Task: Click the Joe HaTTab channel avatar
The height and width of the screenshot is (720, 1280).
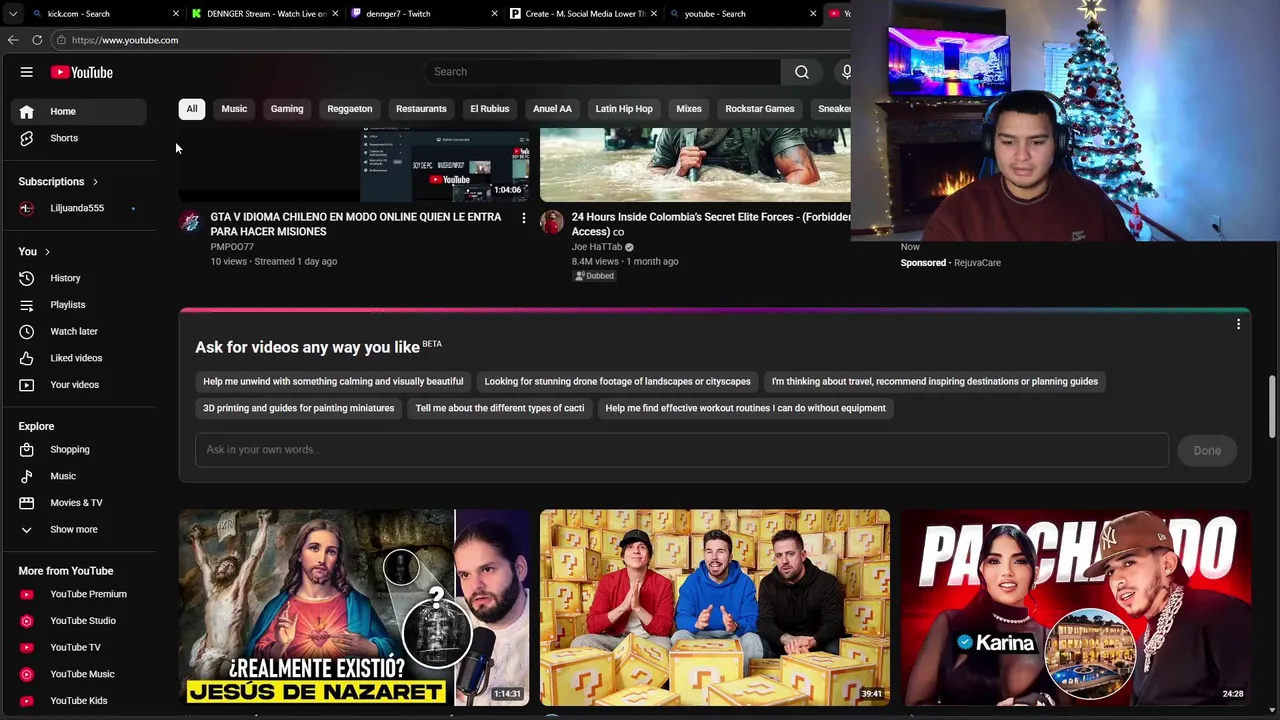Action: 551,222
